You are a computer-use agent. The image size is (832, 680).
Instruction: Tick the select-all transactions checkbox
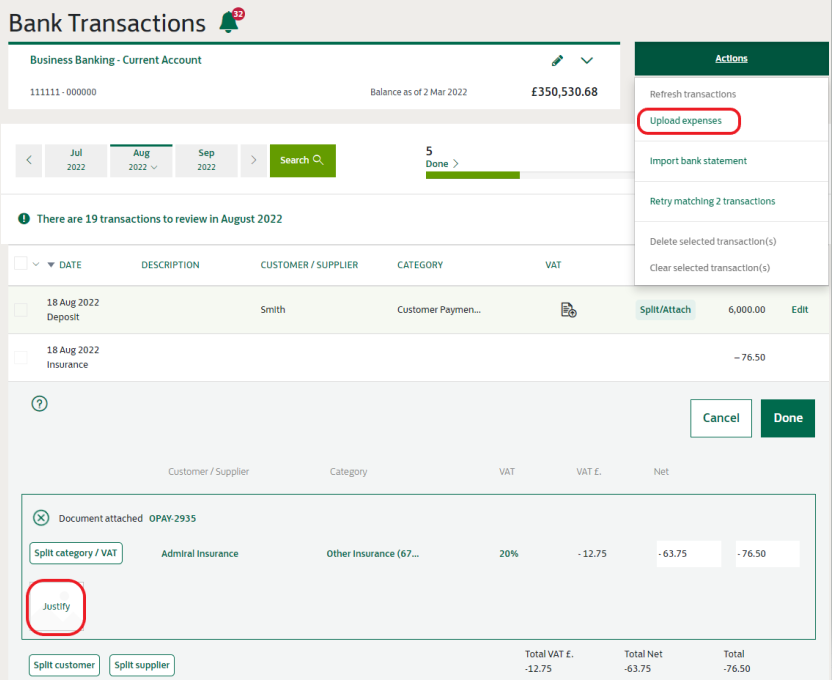coord(21,263)
